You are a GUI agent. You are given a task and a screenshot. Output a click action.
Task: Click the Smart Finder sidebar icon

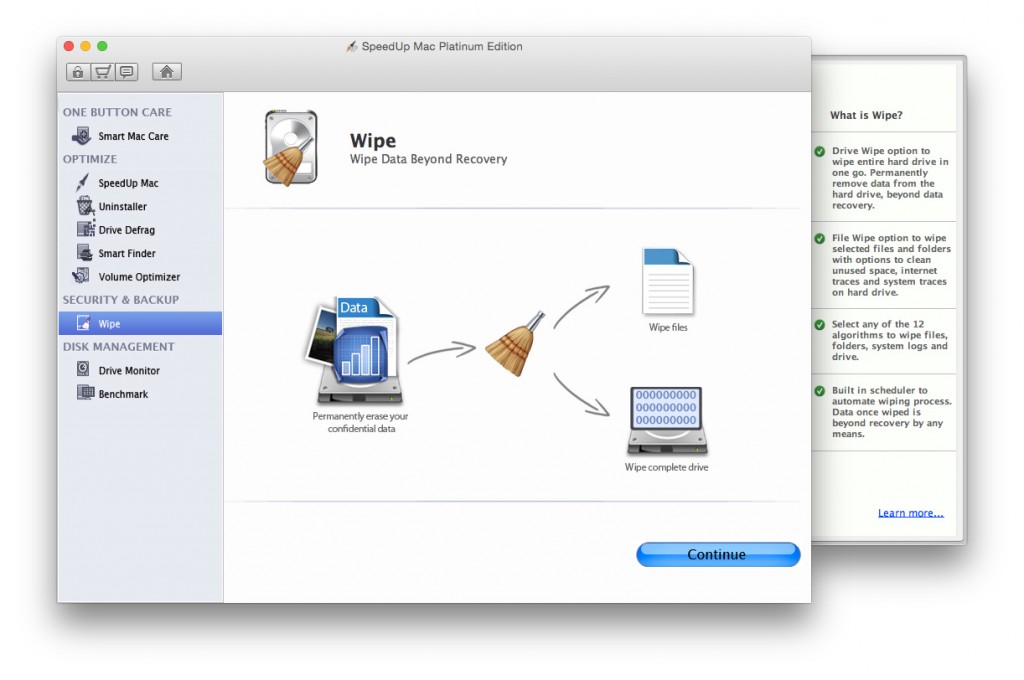pos(84,253)
